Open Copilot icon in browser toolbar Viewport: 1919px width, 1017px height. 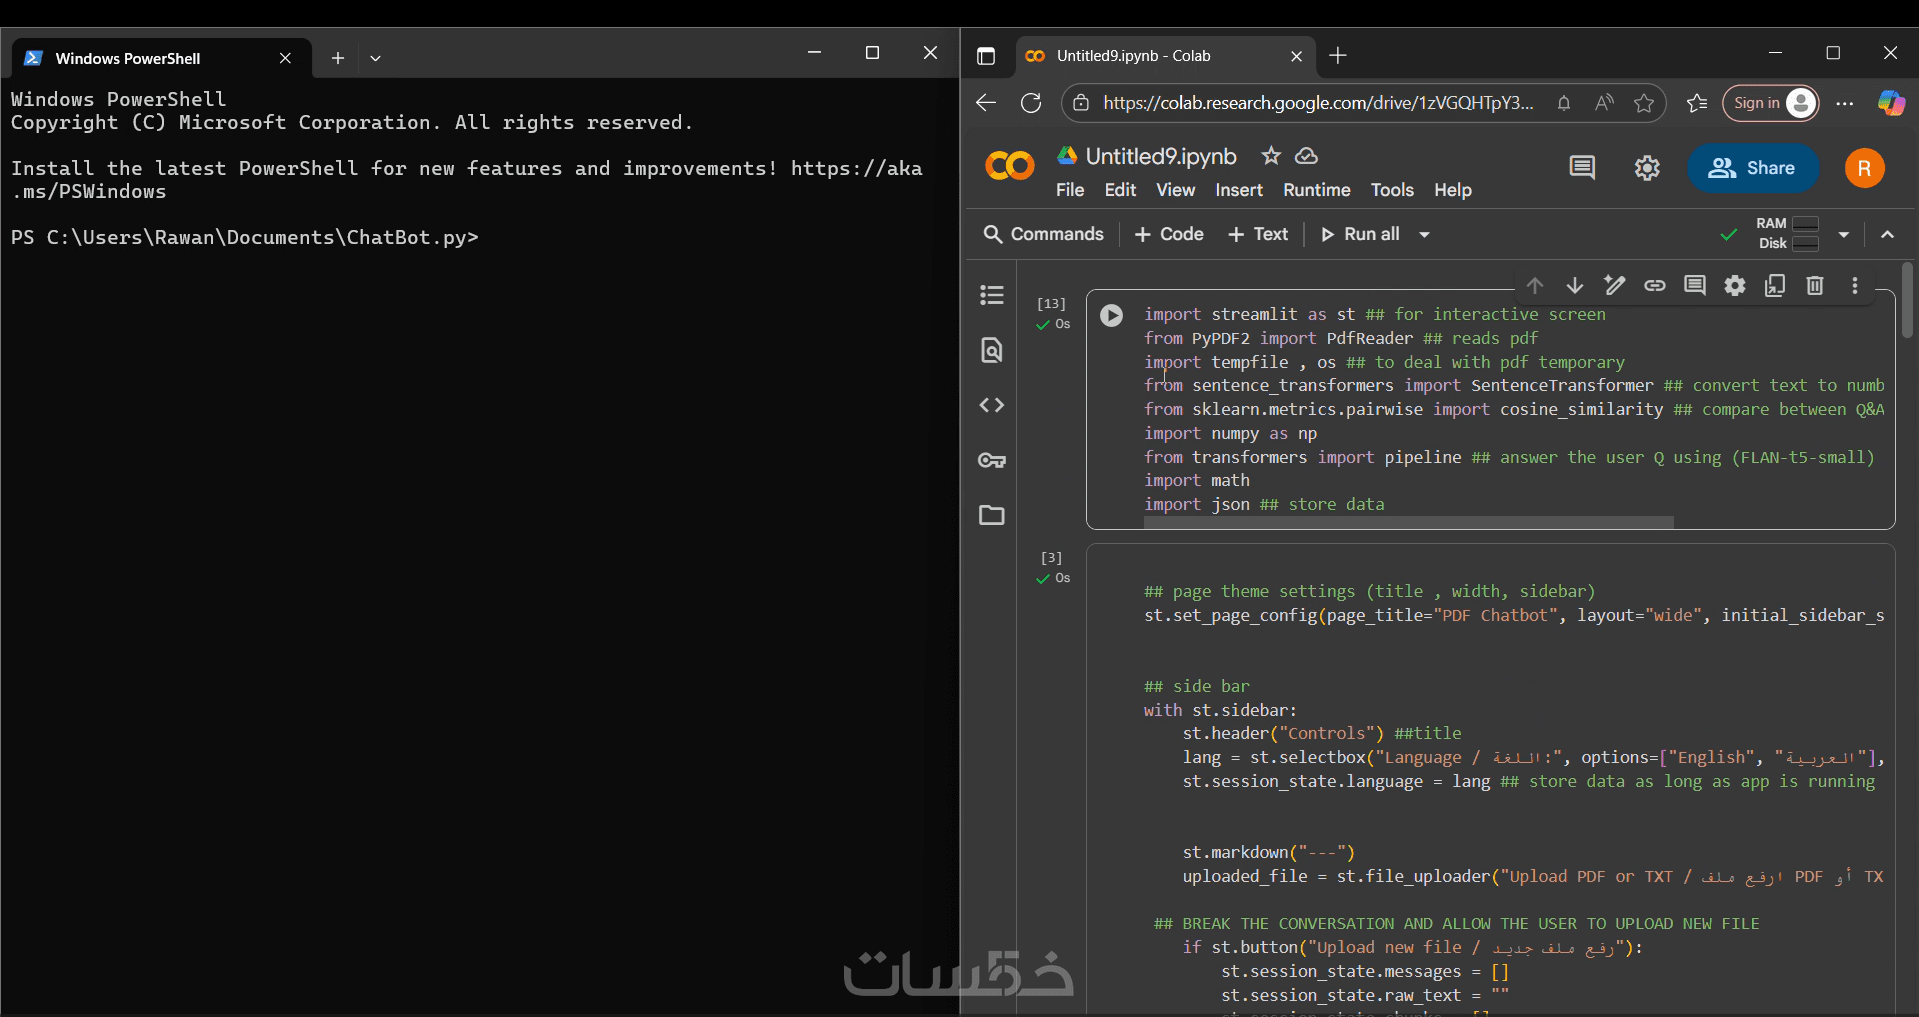tap(1891, 103)
